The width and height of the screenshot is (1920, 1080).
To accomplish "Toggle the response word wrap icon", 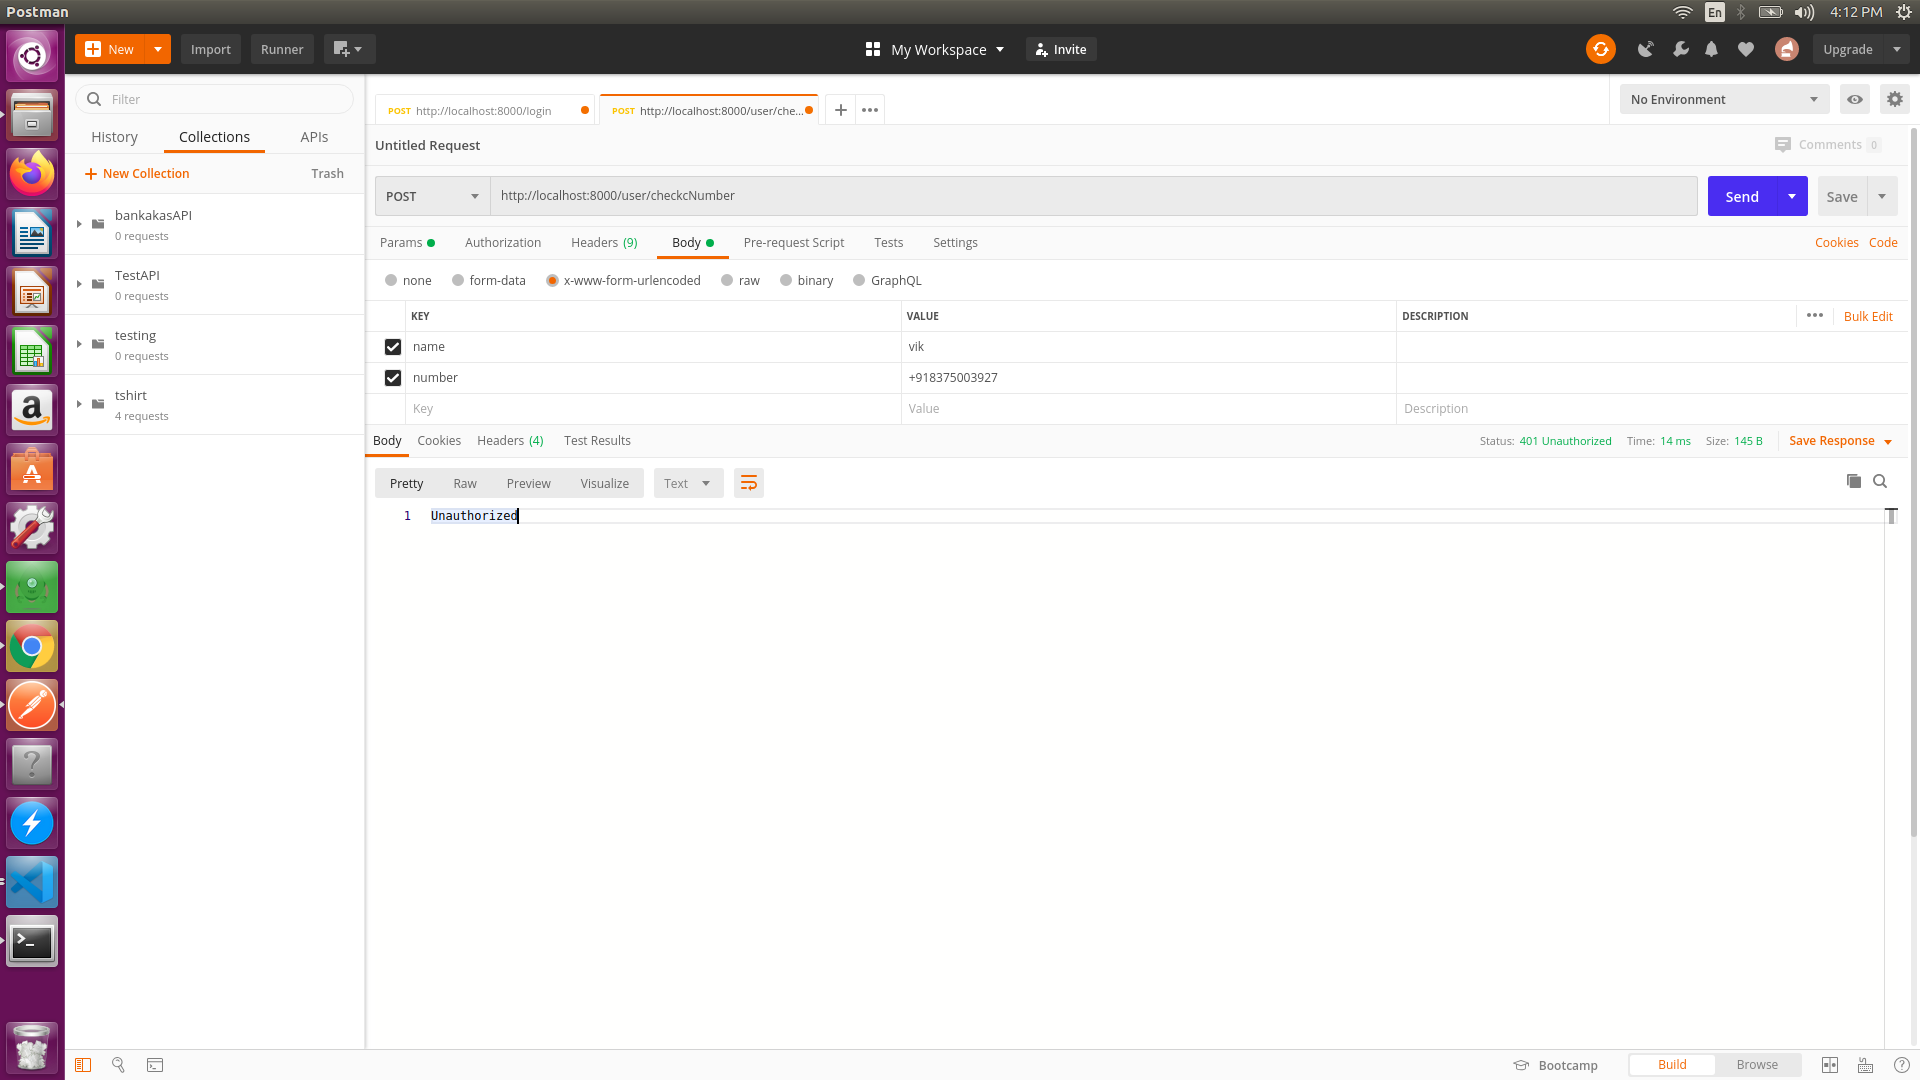I will pyautogui.click(x=748, y=483).
